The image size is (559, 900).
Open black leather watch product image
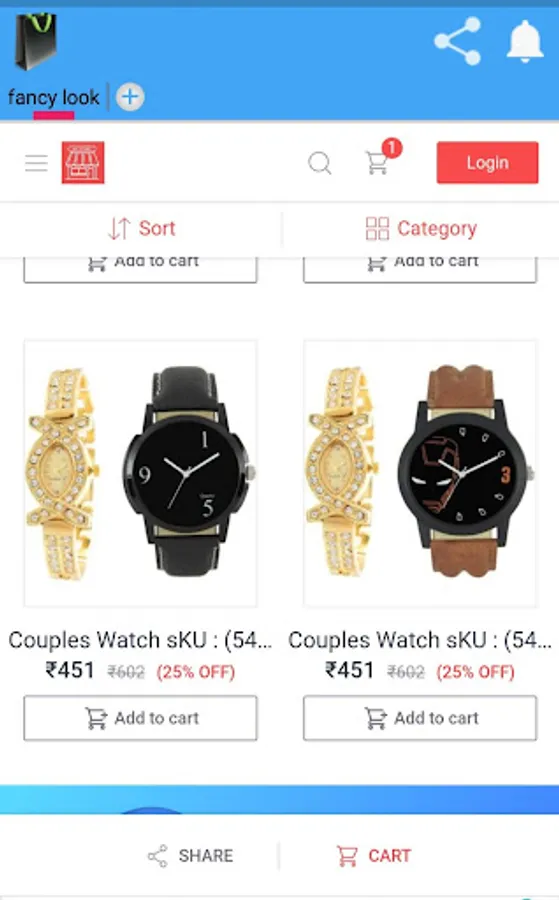141,474
